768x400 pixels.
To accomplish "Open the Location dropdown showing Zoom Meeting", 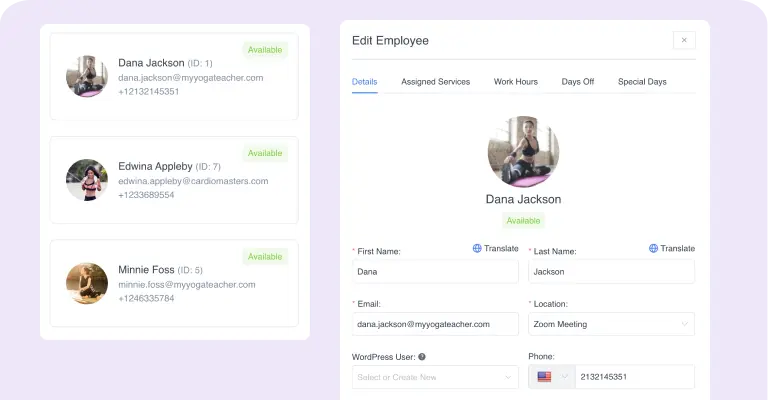I will (611, 324).
